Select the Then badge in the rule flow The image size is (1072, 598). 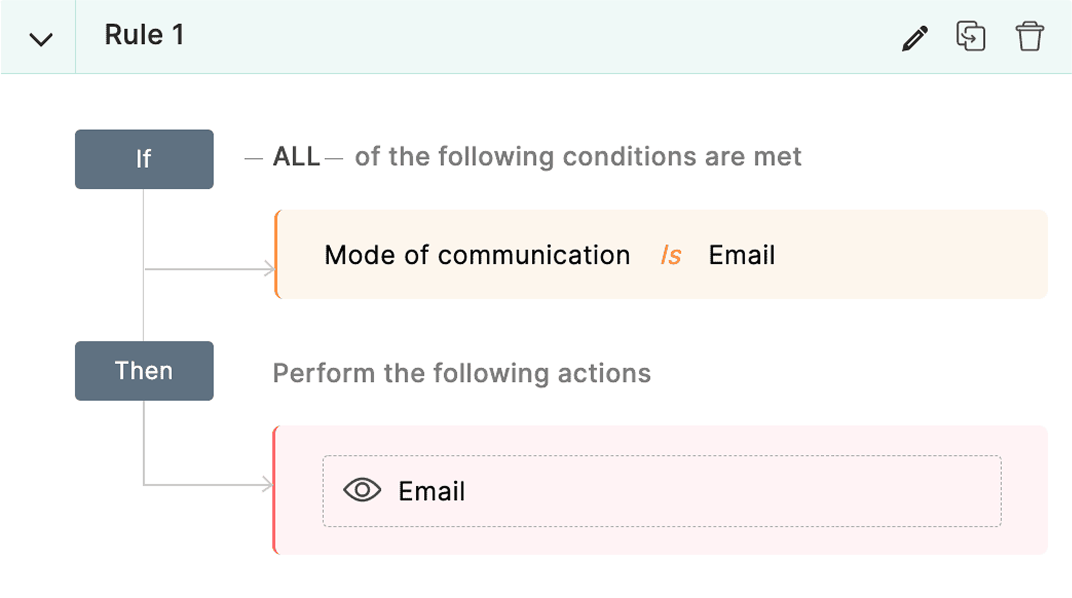point(144,370)
